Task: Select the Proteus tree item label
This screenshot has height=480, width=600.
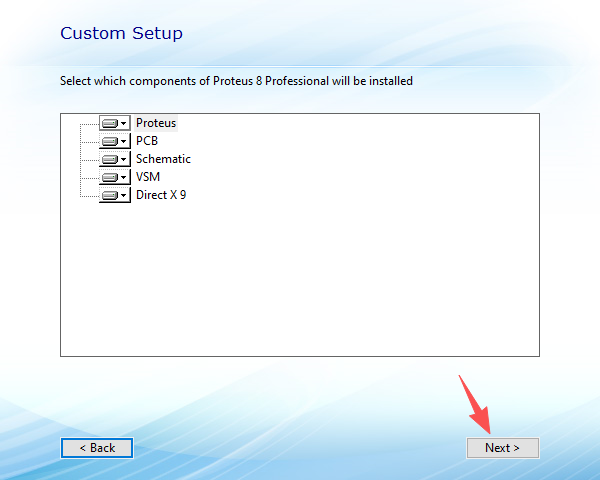Action: click(156, 123)
